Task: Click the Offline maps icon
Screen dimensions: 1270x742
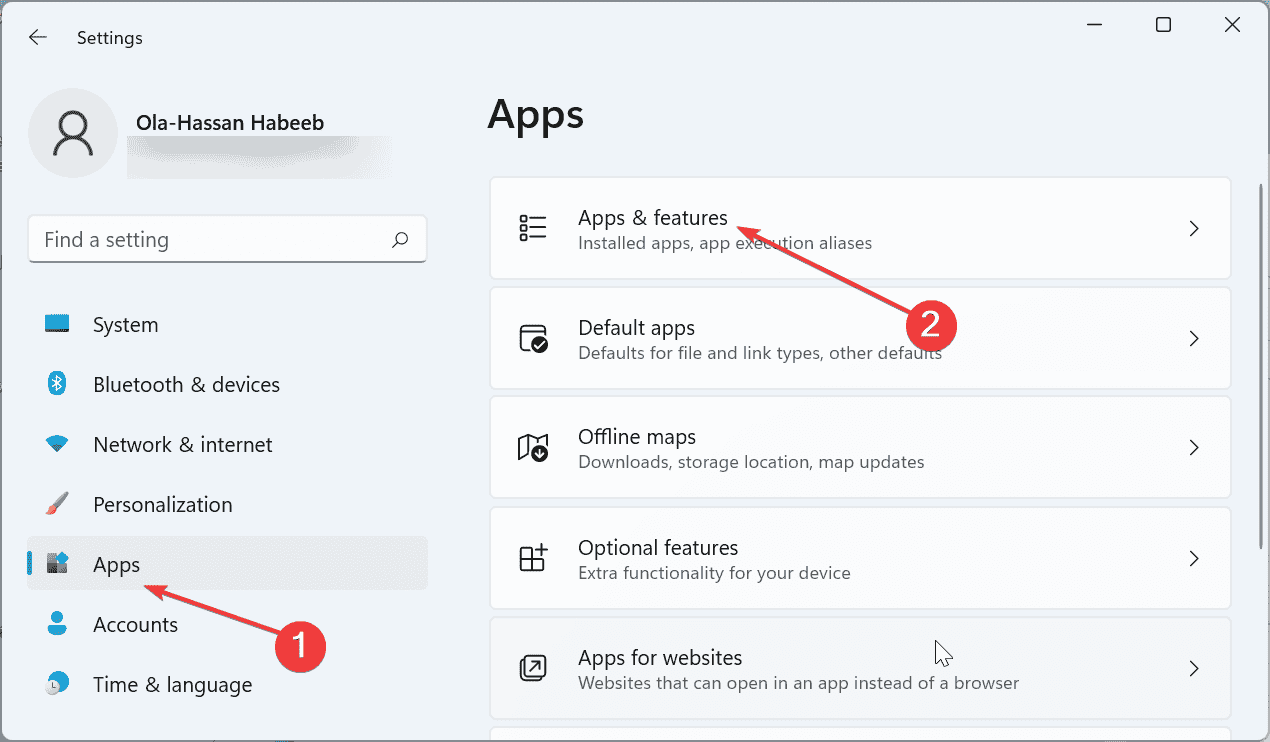Action: 533,448
